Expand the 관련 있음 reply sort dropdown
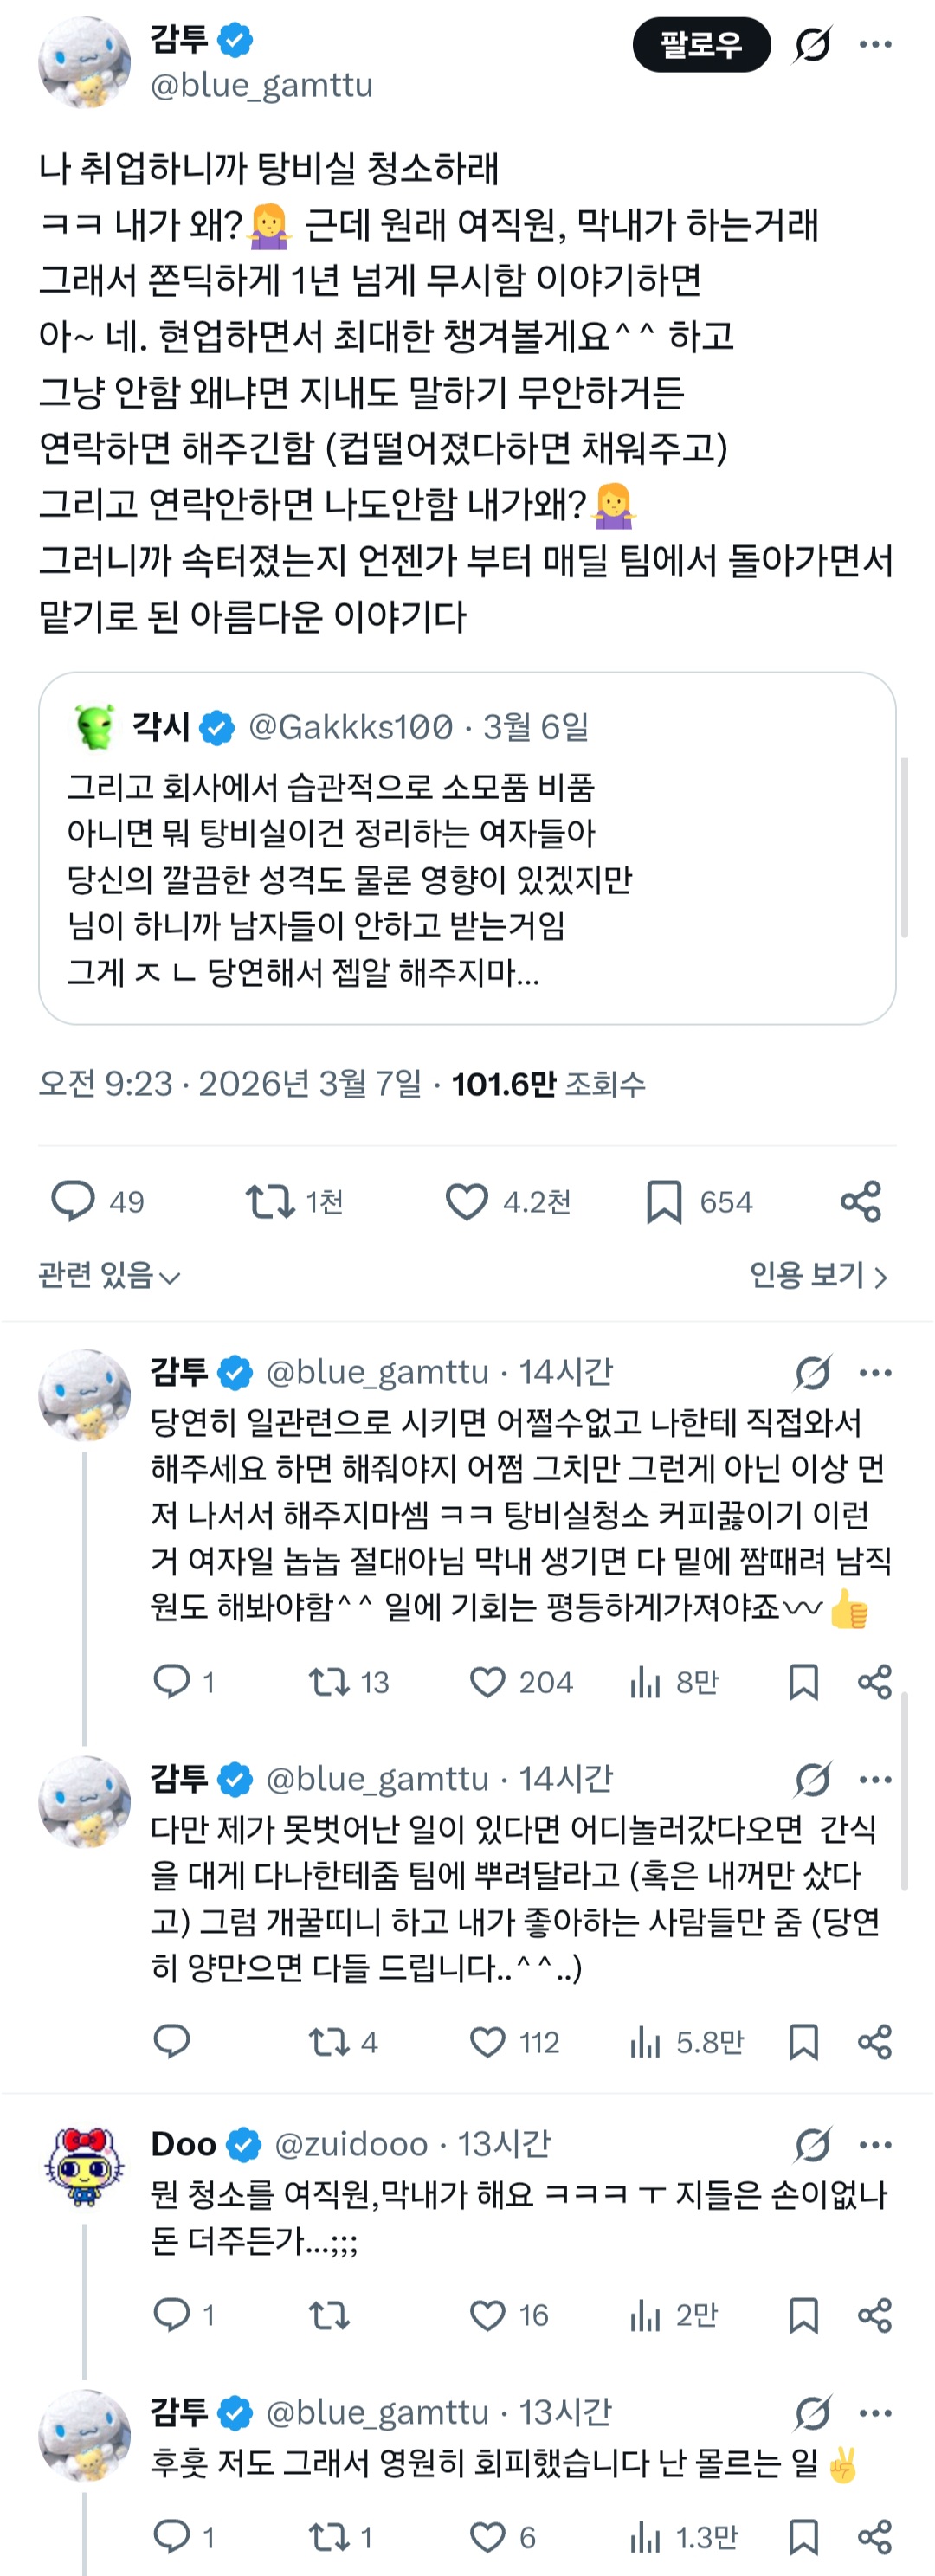The image size is (935, 2576). [109, 1276]
